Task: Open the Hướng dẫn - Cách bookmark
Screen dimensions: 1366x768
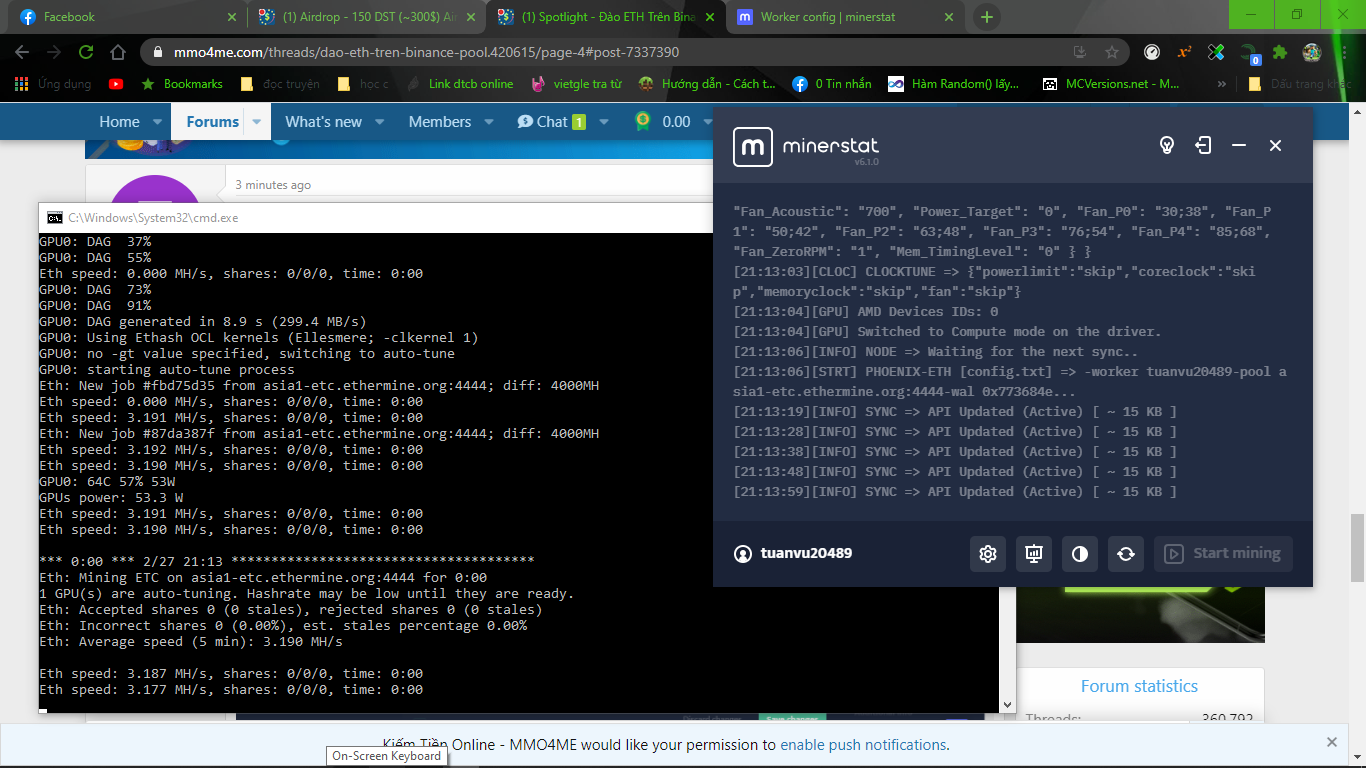Action: click(707, 84)
